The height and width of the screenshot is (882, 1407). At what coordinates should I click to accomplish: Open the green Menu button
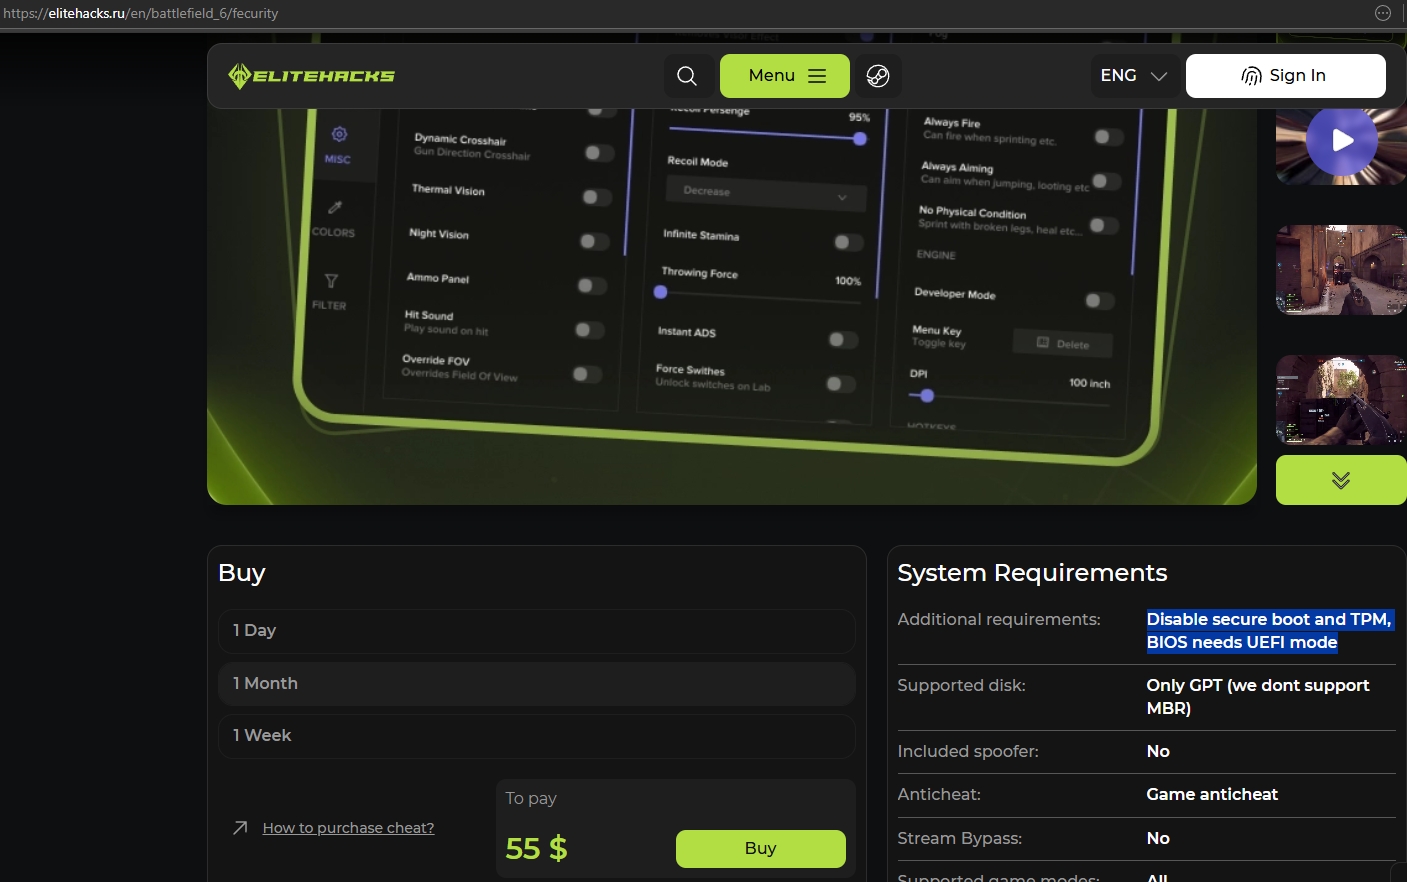coord(785,76)
